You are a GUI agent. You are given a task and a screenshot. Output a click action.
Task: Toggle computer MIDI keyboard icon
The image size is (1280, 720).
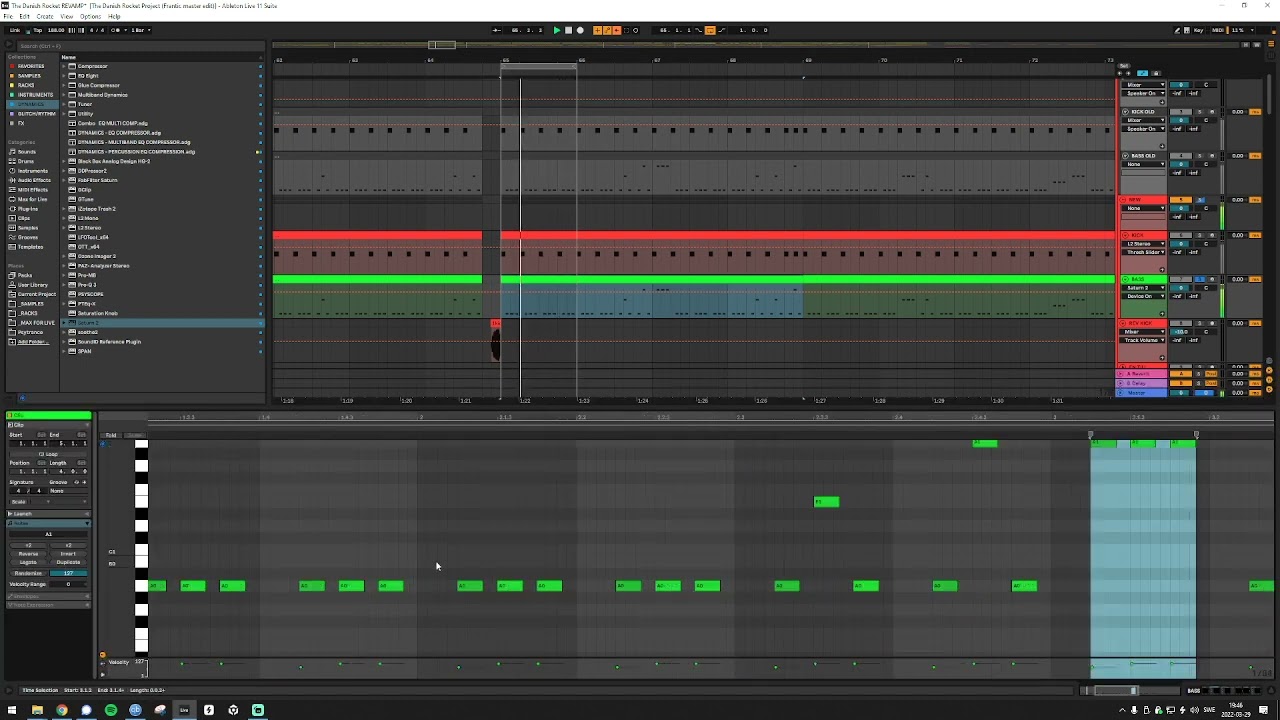[1187, 30]
